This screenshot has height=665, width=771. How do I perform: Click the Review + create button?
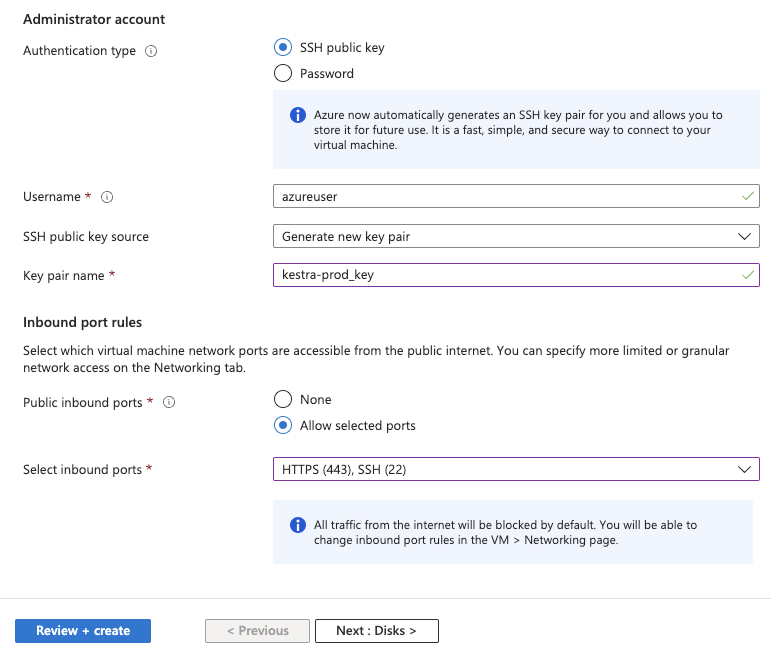pos(83,631)
